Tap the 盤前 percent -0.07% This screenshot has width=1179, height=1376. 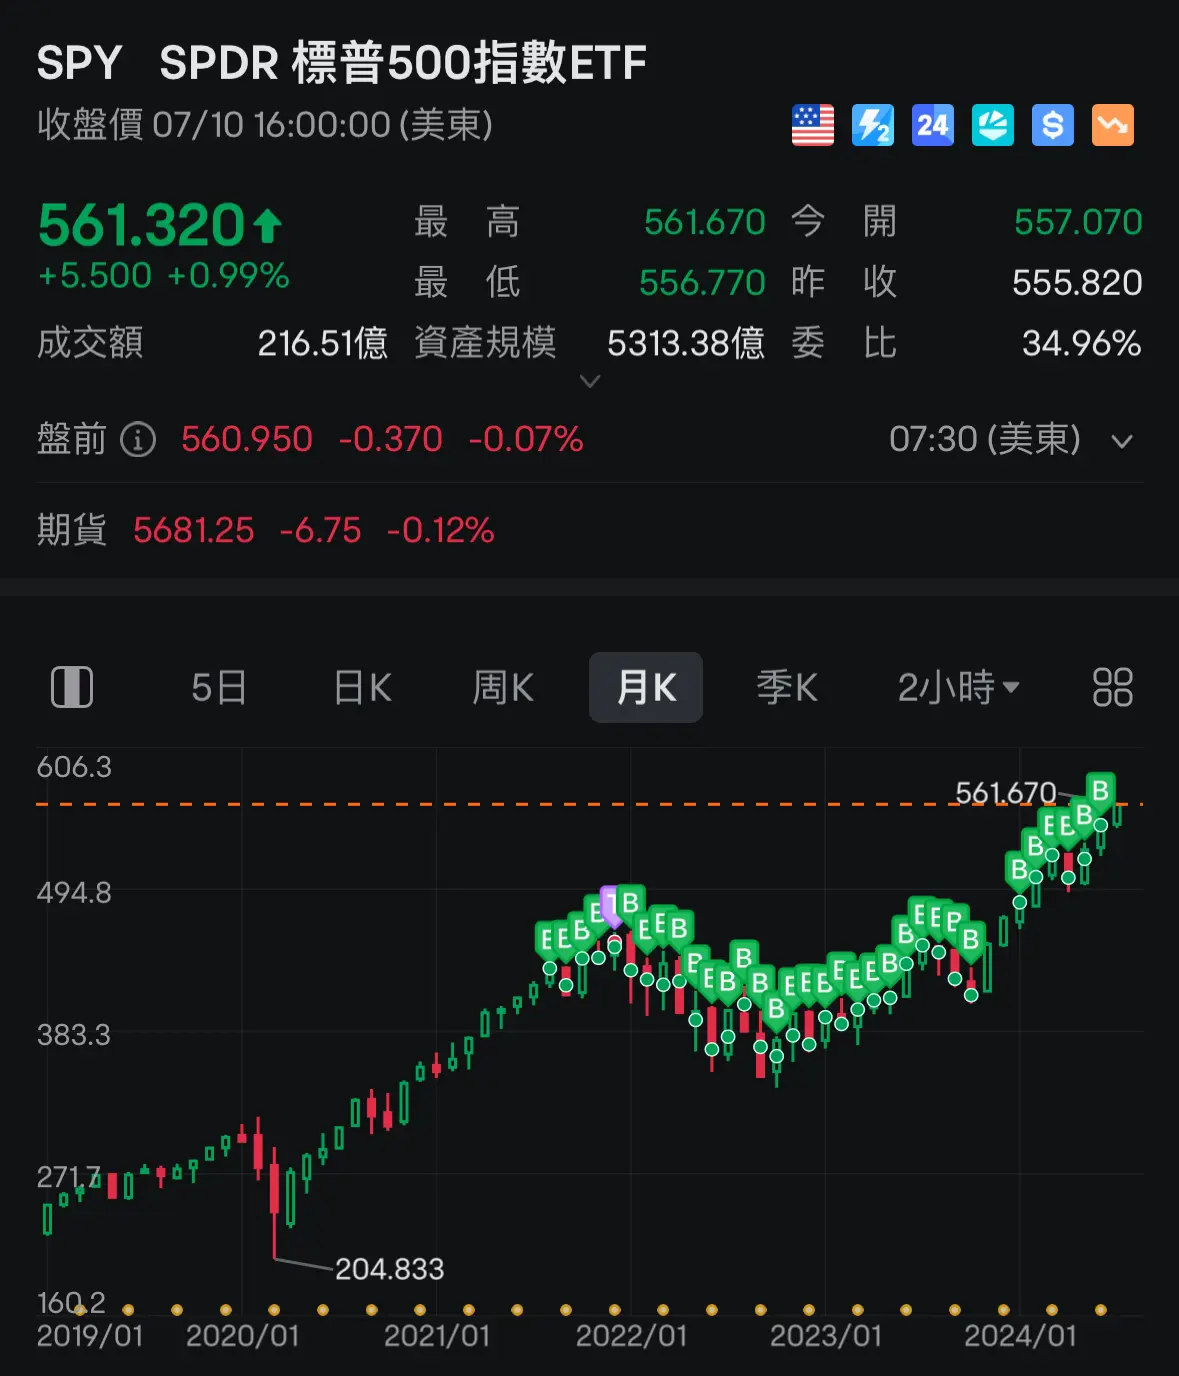[x=526, y=439]
